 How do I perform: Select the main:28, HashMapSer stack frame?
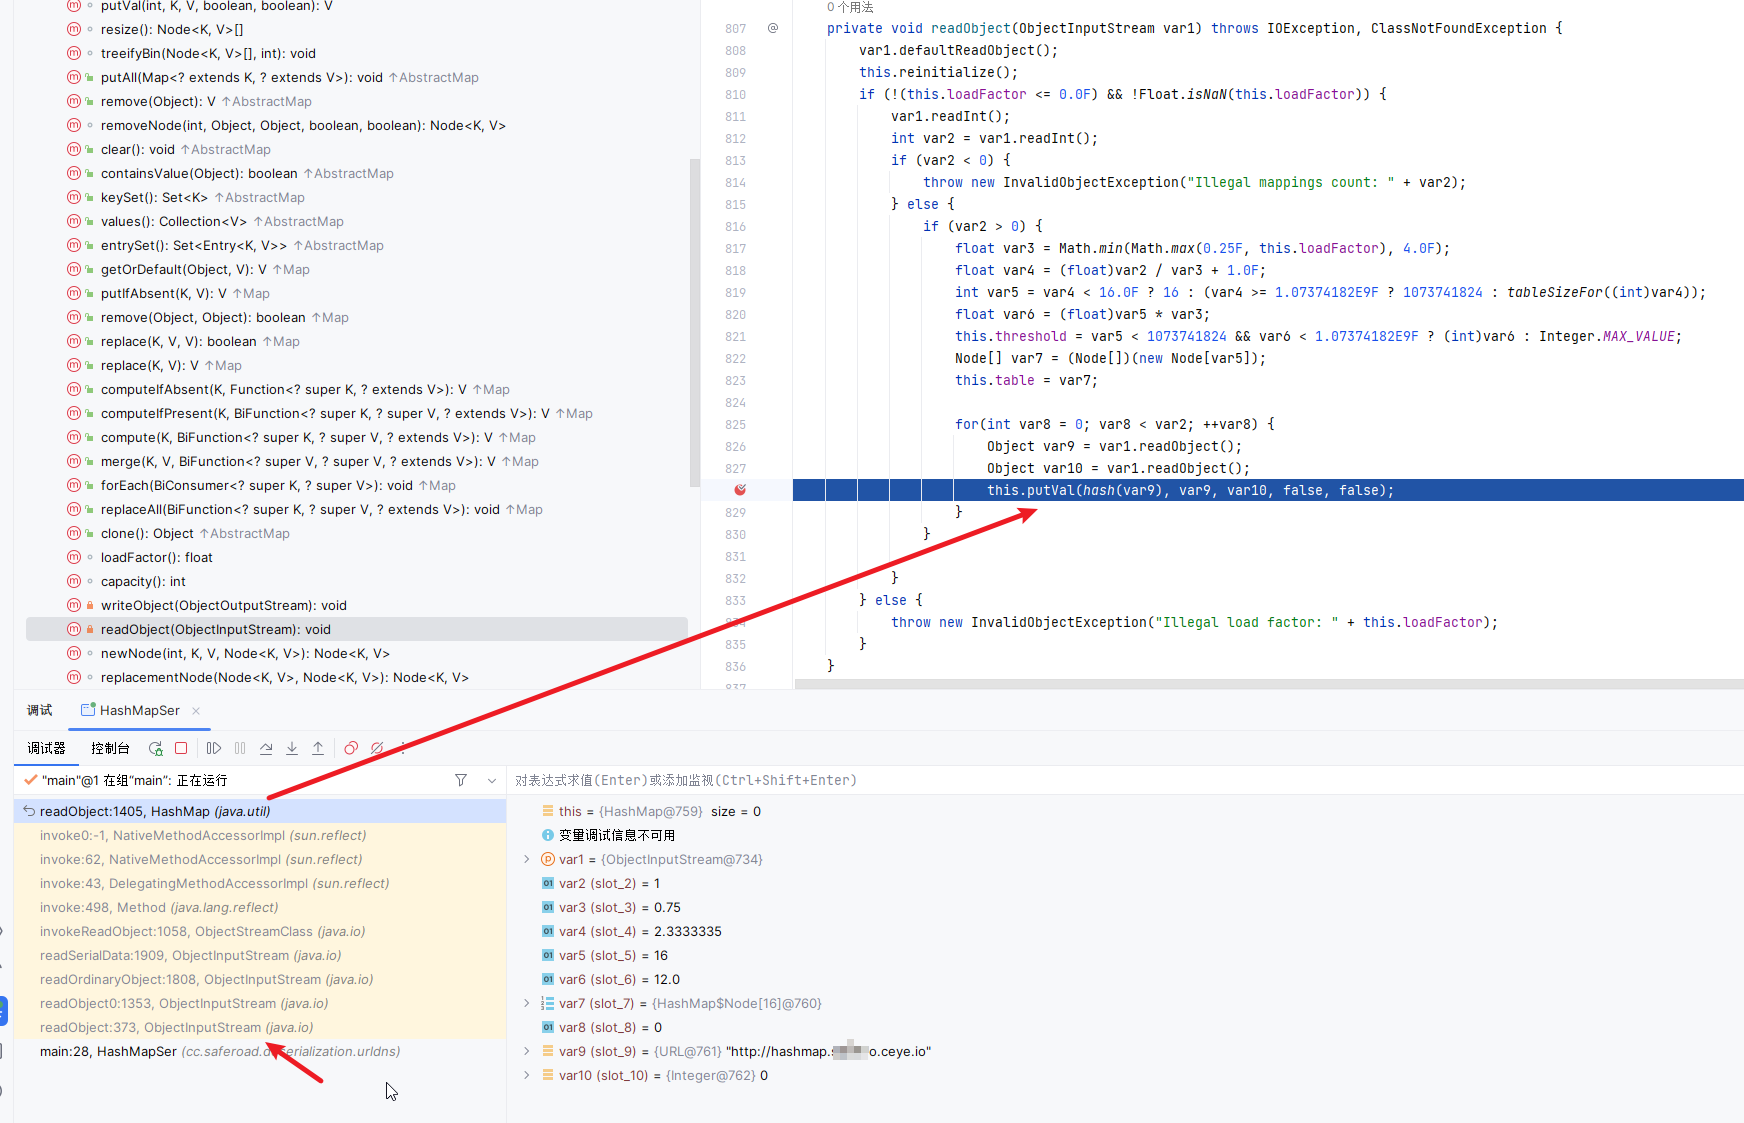click(x=260, y=1051)
